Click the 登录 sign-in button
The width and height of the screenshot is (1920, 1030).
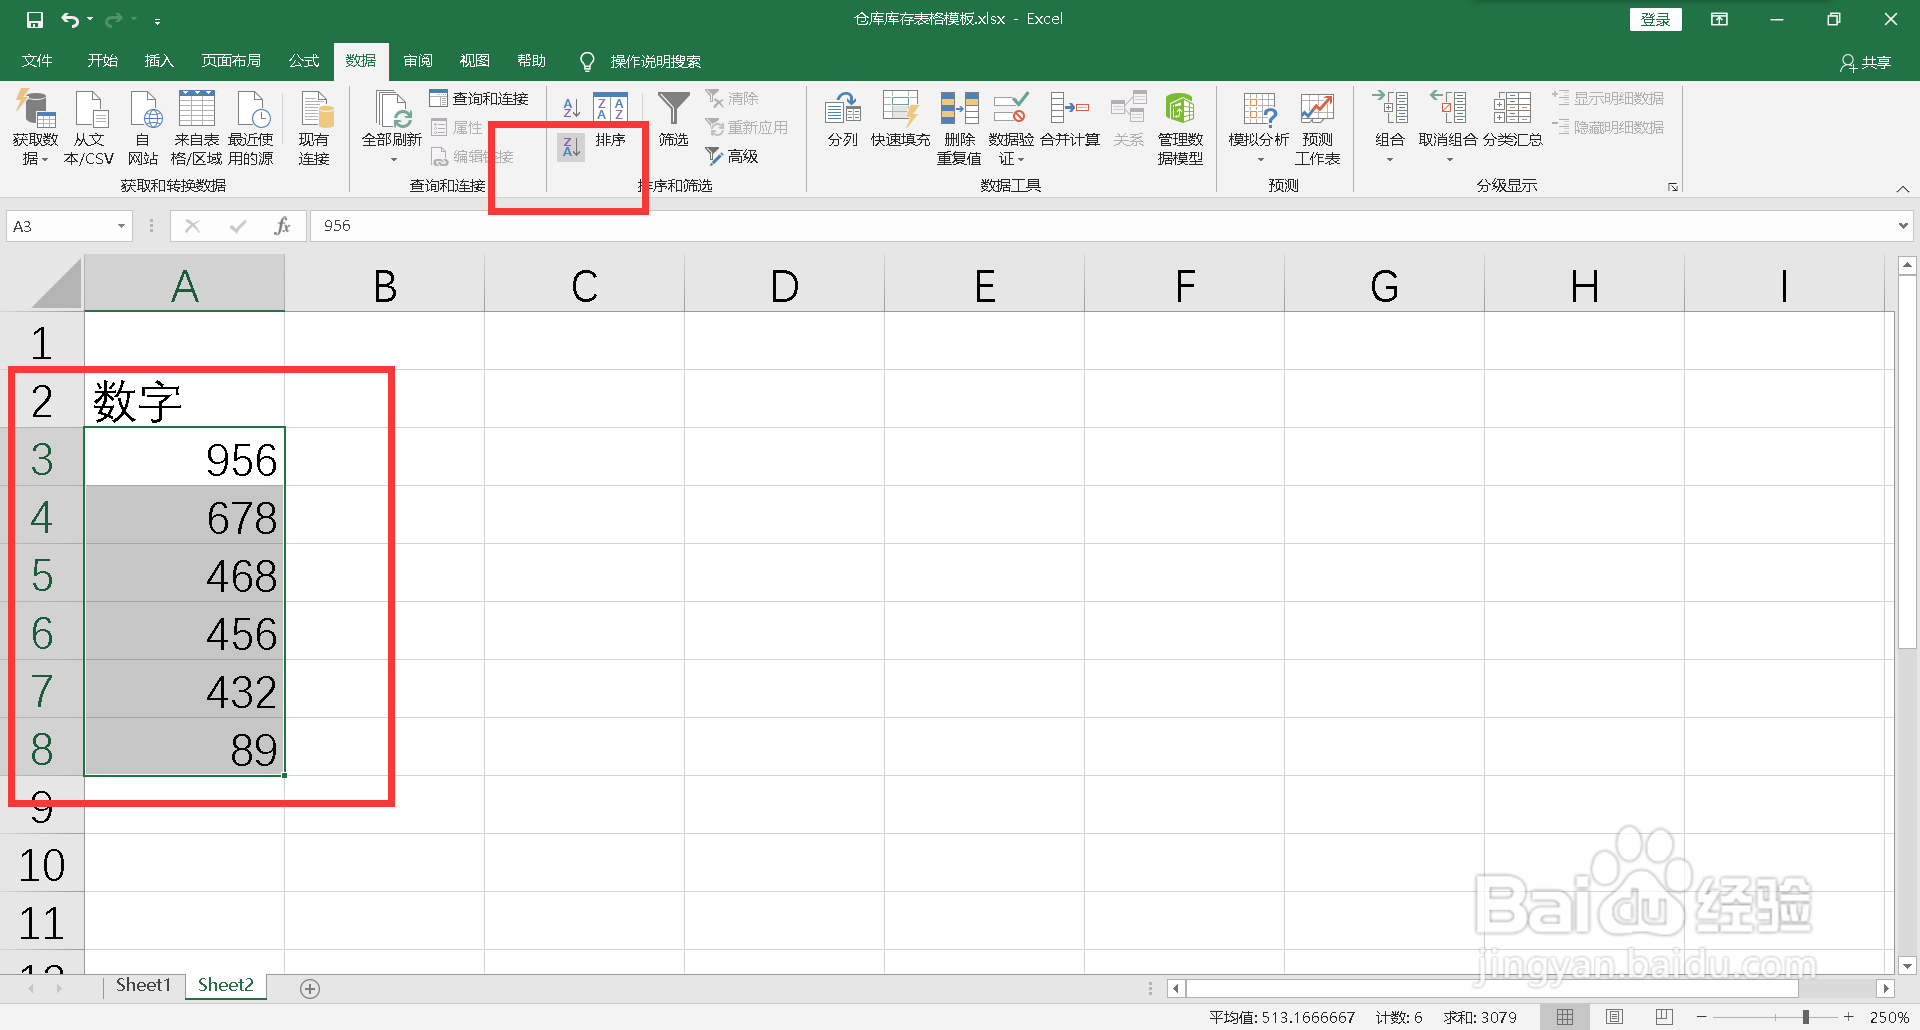click(x=1655, y=19)
